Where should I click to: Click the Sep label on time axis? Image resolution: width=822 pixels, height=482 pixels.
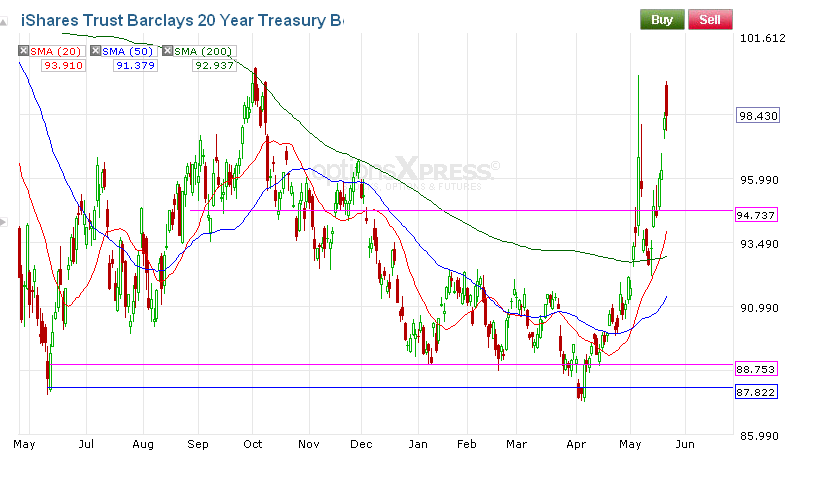click(198, 444)
